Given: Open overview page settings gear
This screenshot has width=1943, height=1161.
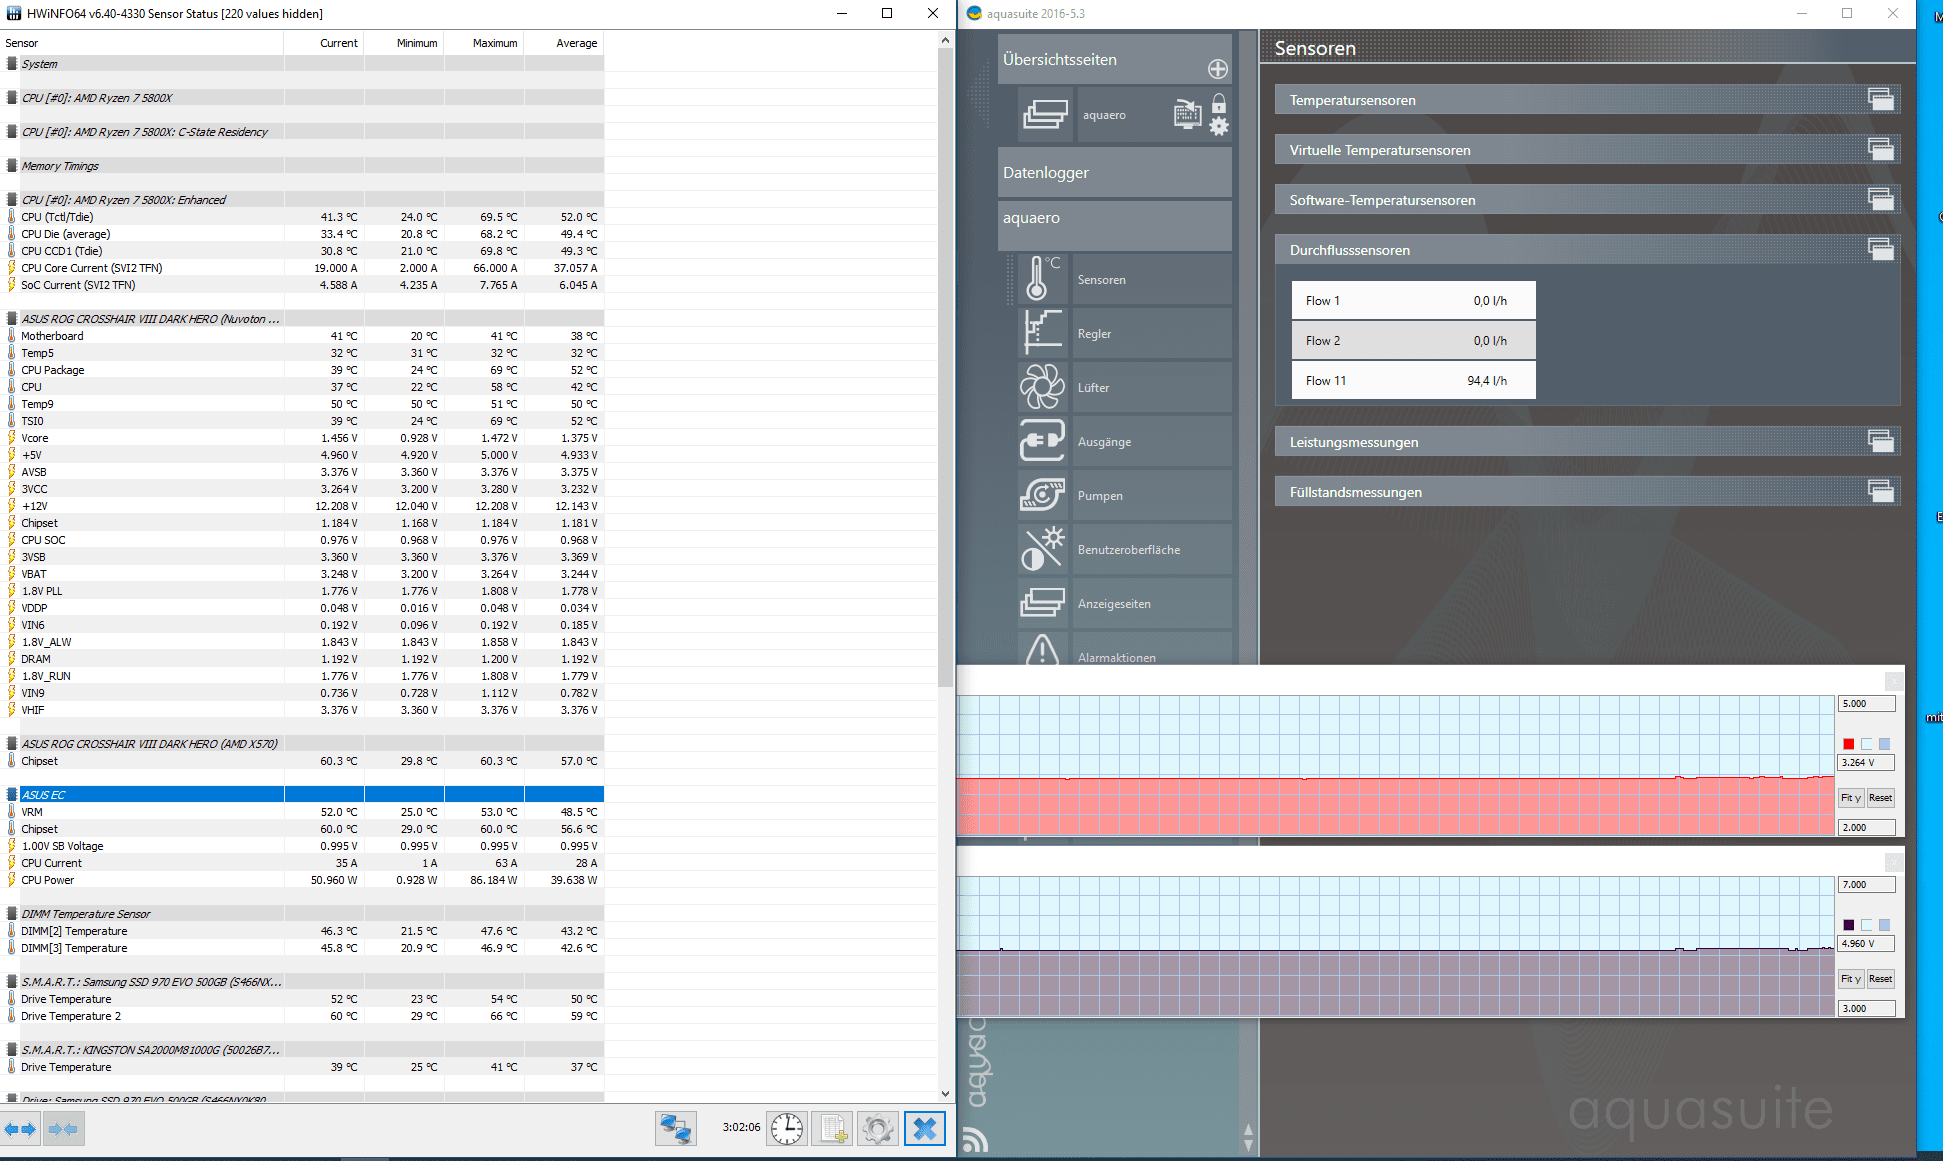Looking at the screenshot, I should 1219,126.
